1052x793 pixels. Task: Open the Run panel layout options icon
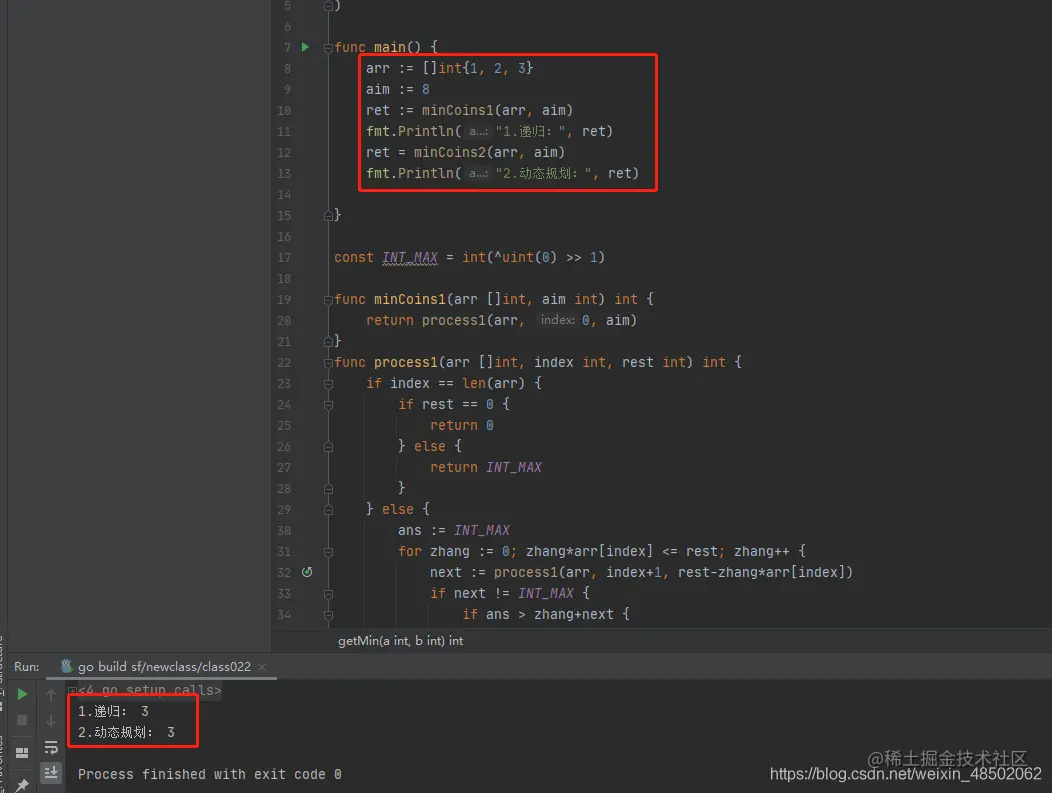(22, 753)
